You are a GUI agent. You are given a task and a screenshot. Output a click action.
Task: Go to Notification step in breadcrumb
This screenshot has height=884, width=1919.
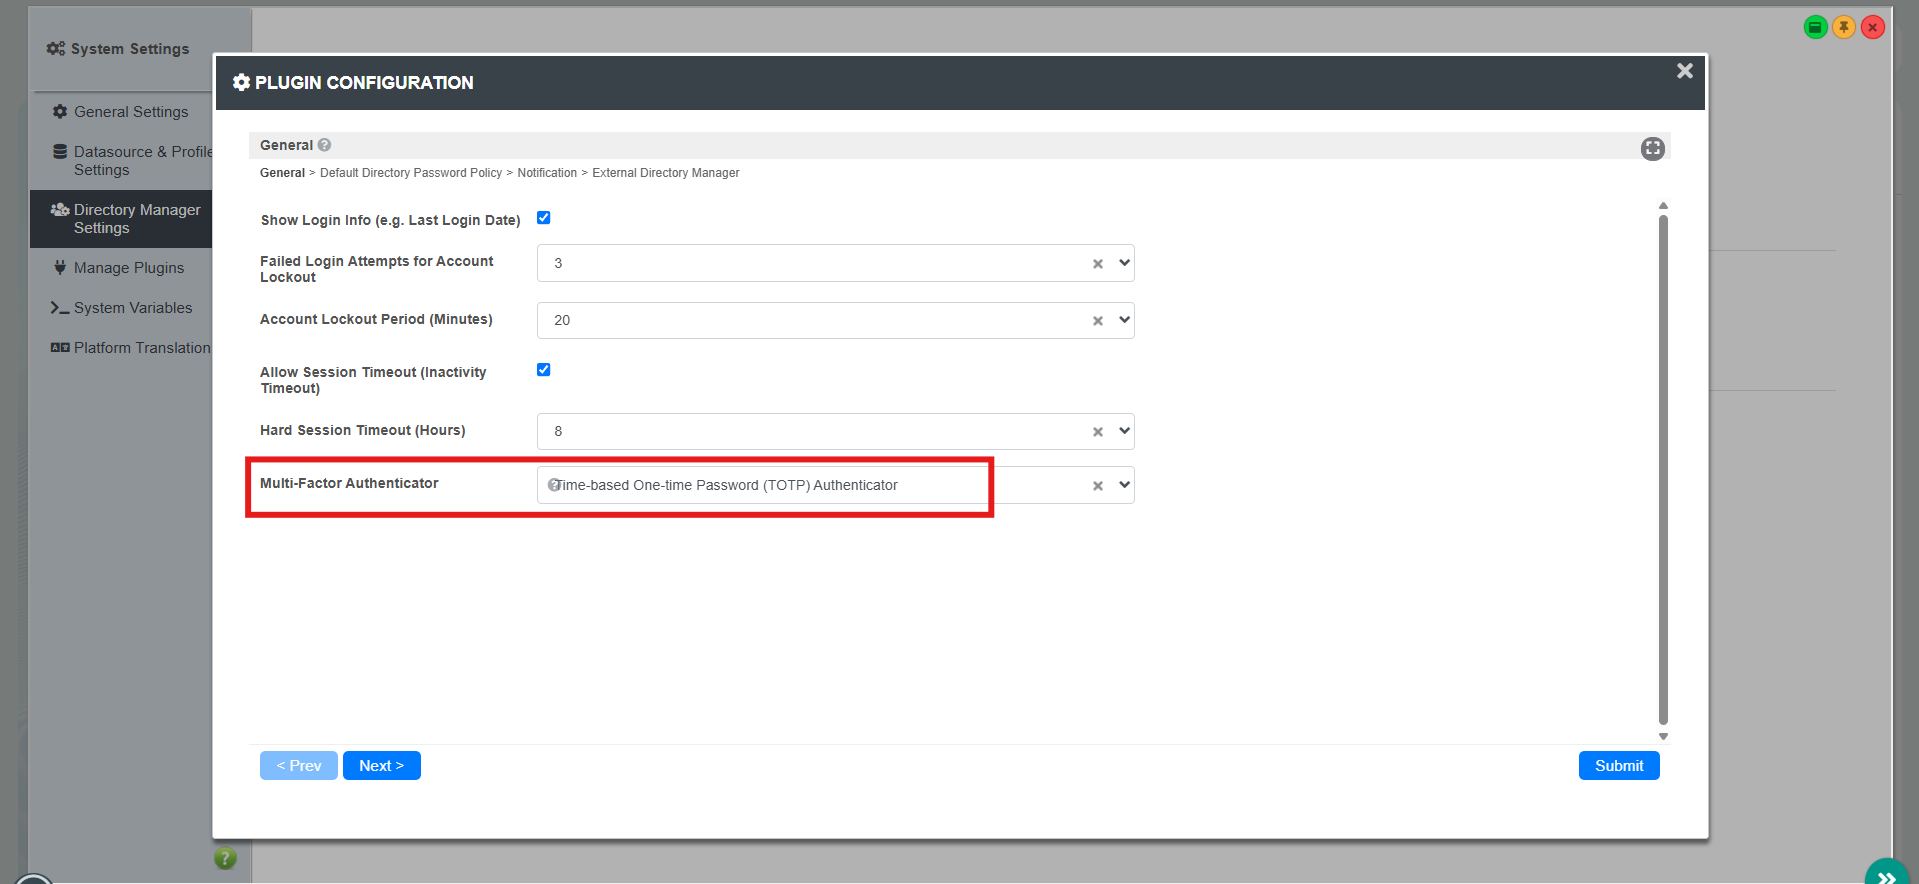(x=547, y=173)
